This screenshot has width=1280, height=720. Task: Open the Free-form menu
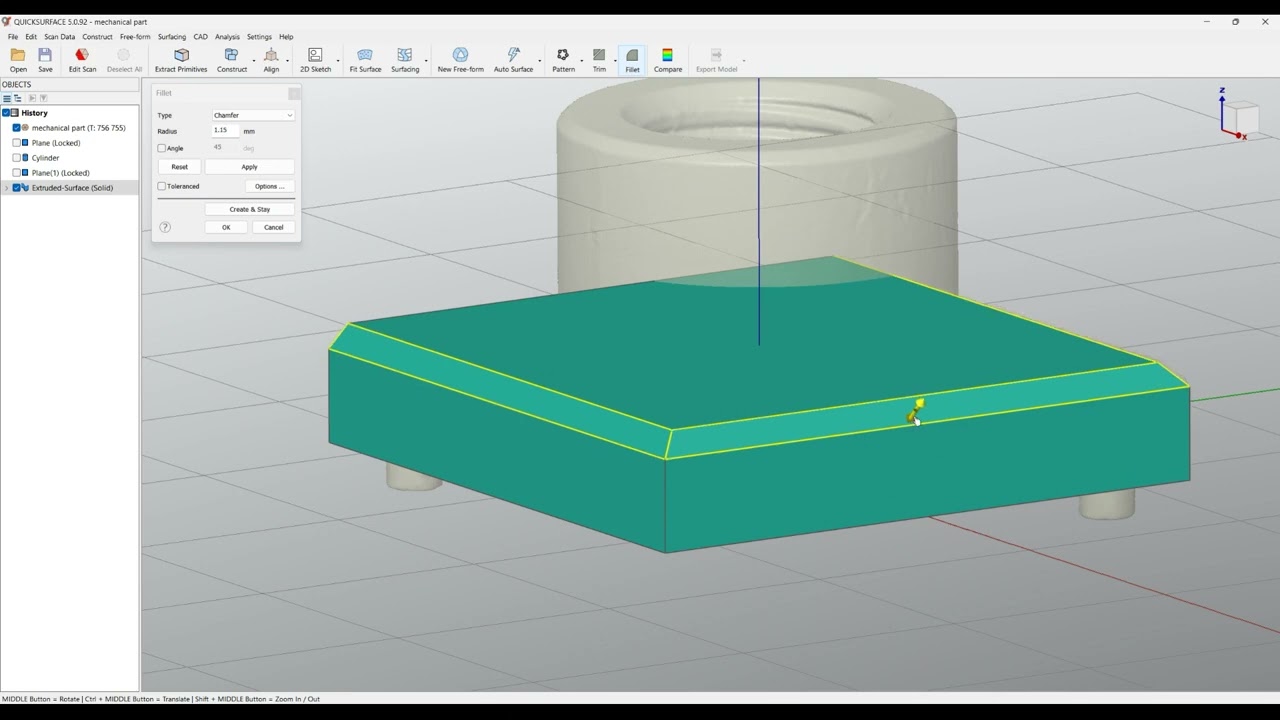pyautogui.click(x=135, y=37)
